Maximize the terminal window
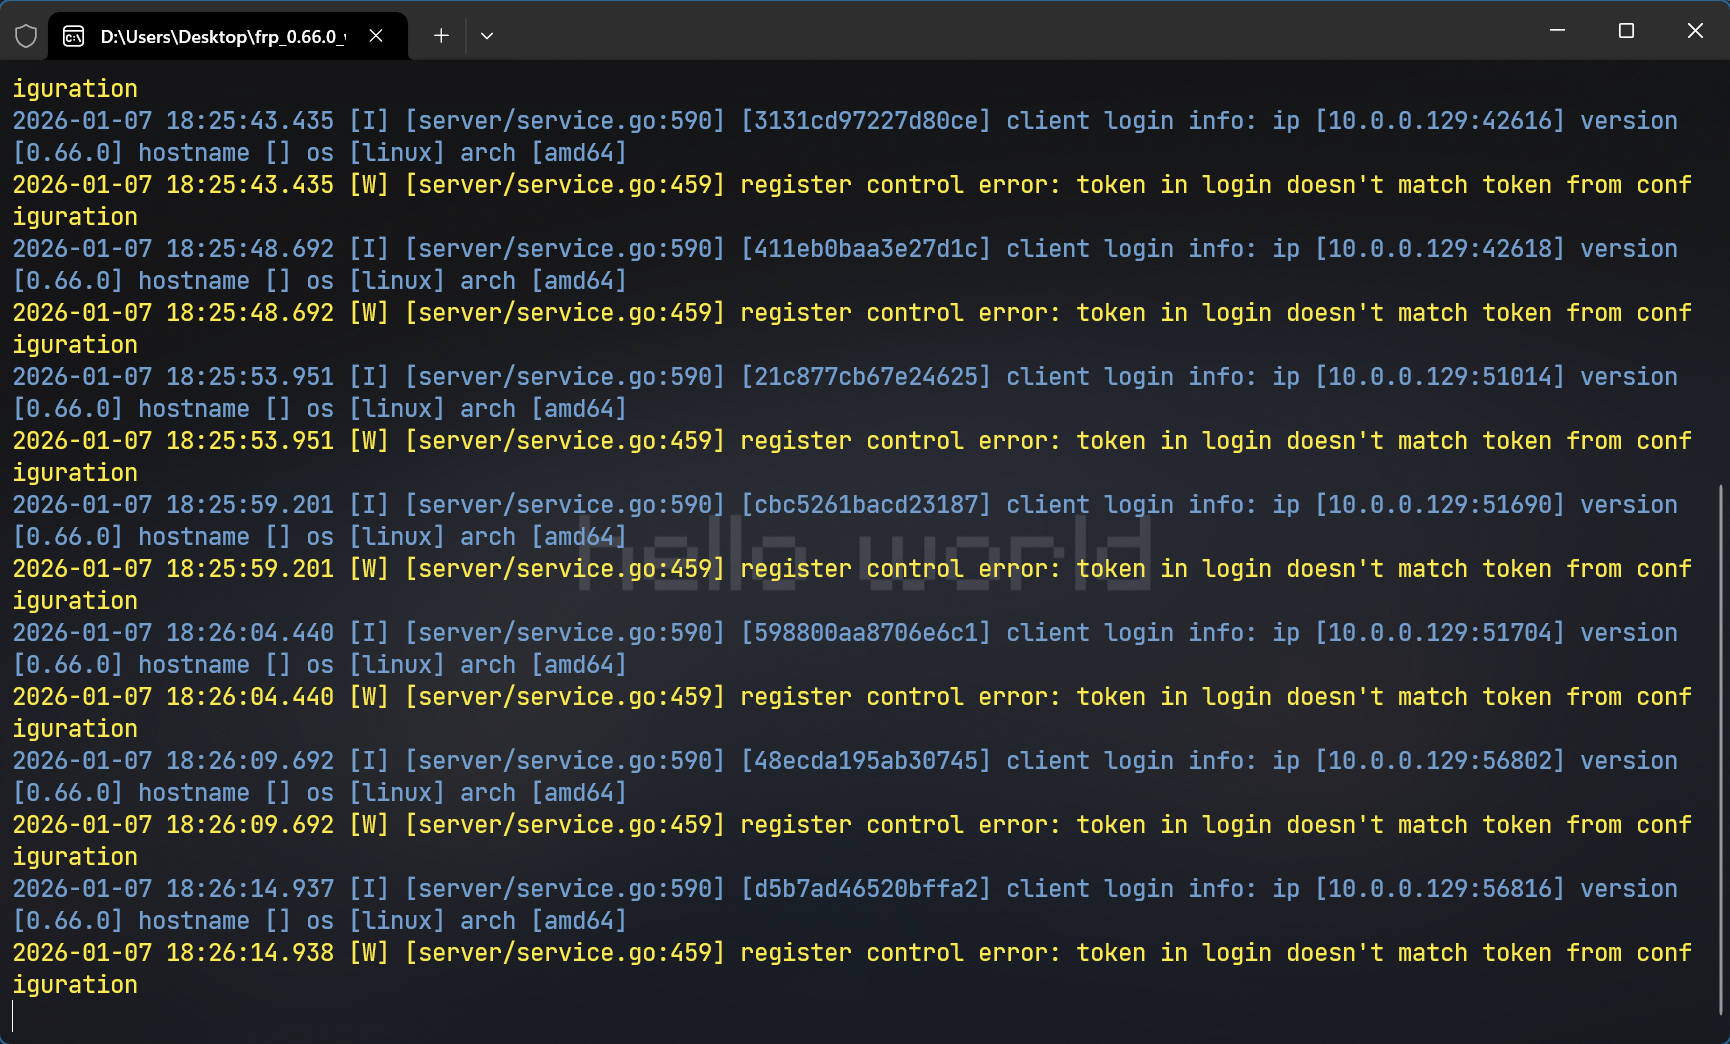This screenshot has height=1044, width=1730. point(1626,31)
